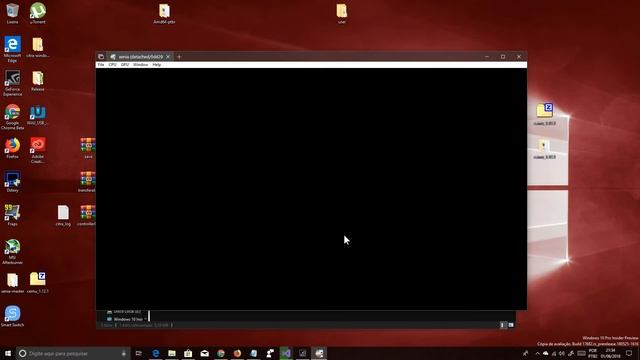Click the Windows Start button
Screen dimensions: 640x360
(8, 353)
